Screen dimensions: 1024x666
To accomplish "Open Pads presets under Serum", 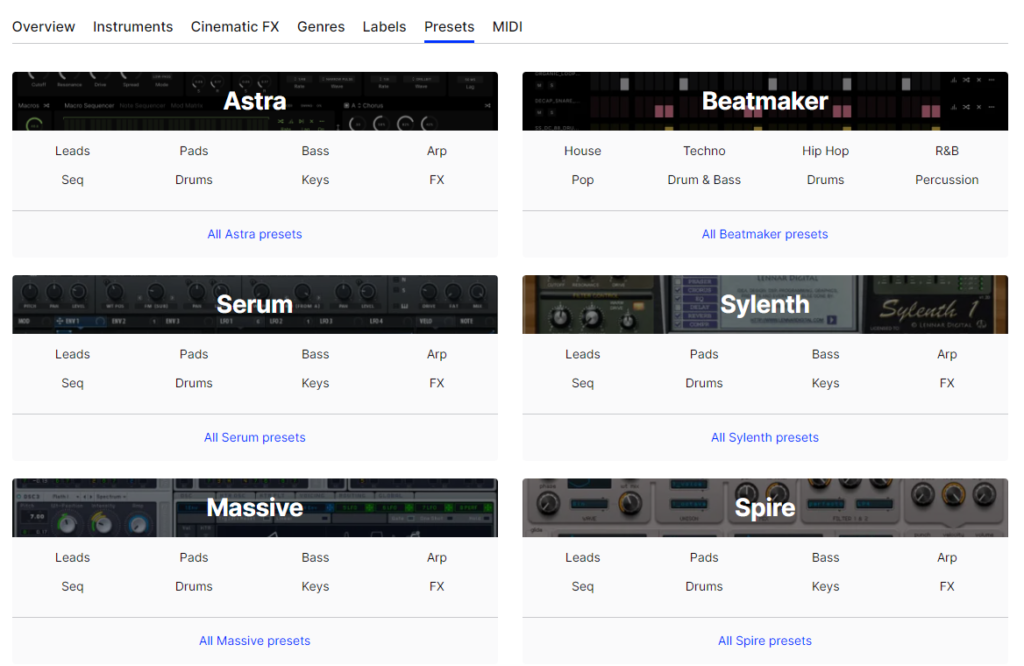I will click(x=194, y=353).
